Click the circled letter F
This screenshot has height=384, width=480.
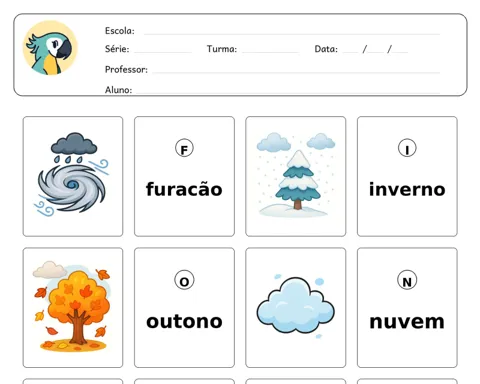pyautogui.click(x=184, y=149)
